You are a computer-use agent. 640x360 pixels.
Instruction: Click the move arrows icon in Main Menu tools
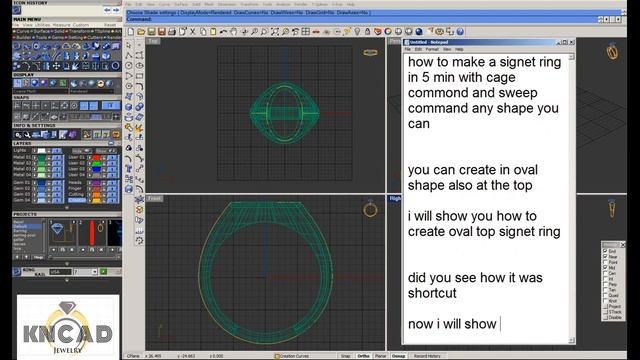pyautogui.click(x=56, y=66)
